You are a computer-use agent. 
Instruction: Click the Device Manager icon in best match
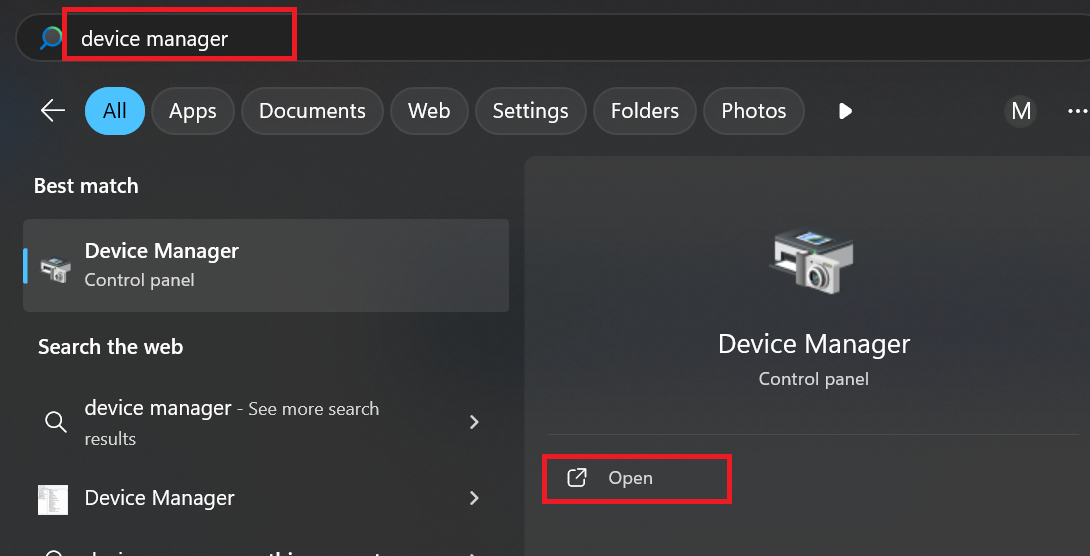point(56,270)
